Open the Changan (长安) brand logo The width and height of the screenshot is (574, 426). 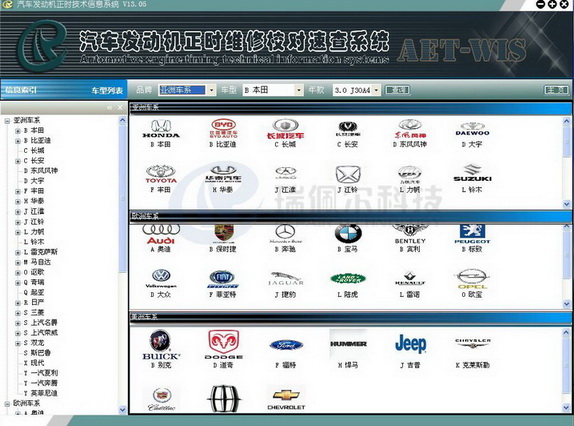348,129
